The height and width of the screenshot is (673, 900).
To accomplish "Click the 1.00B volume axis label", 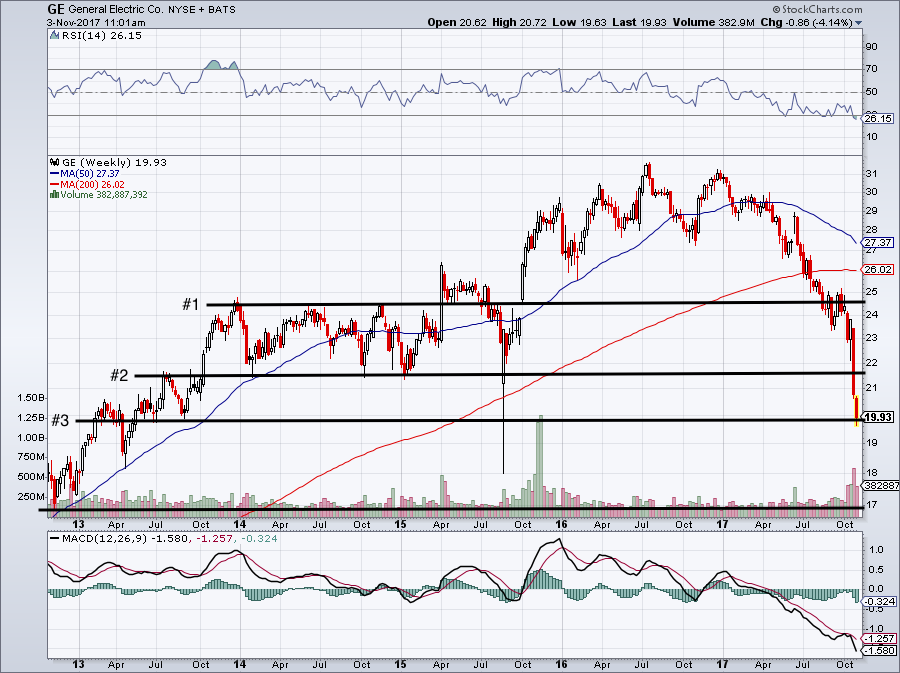I will point(32,437).
